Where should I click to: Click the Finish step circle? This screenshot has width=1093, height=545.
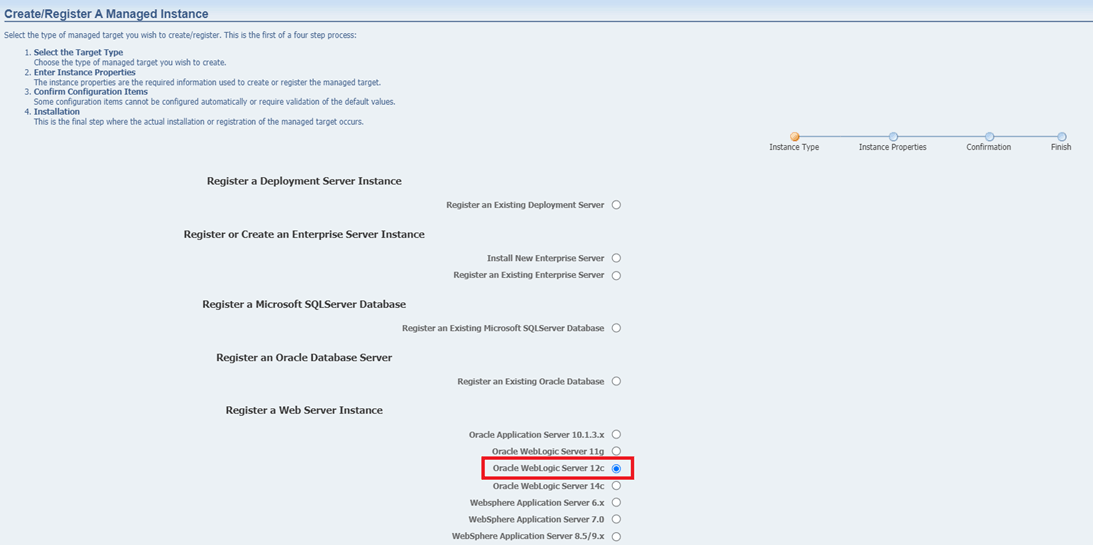pyautogui.click(x=1062, y=137)
